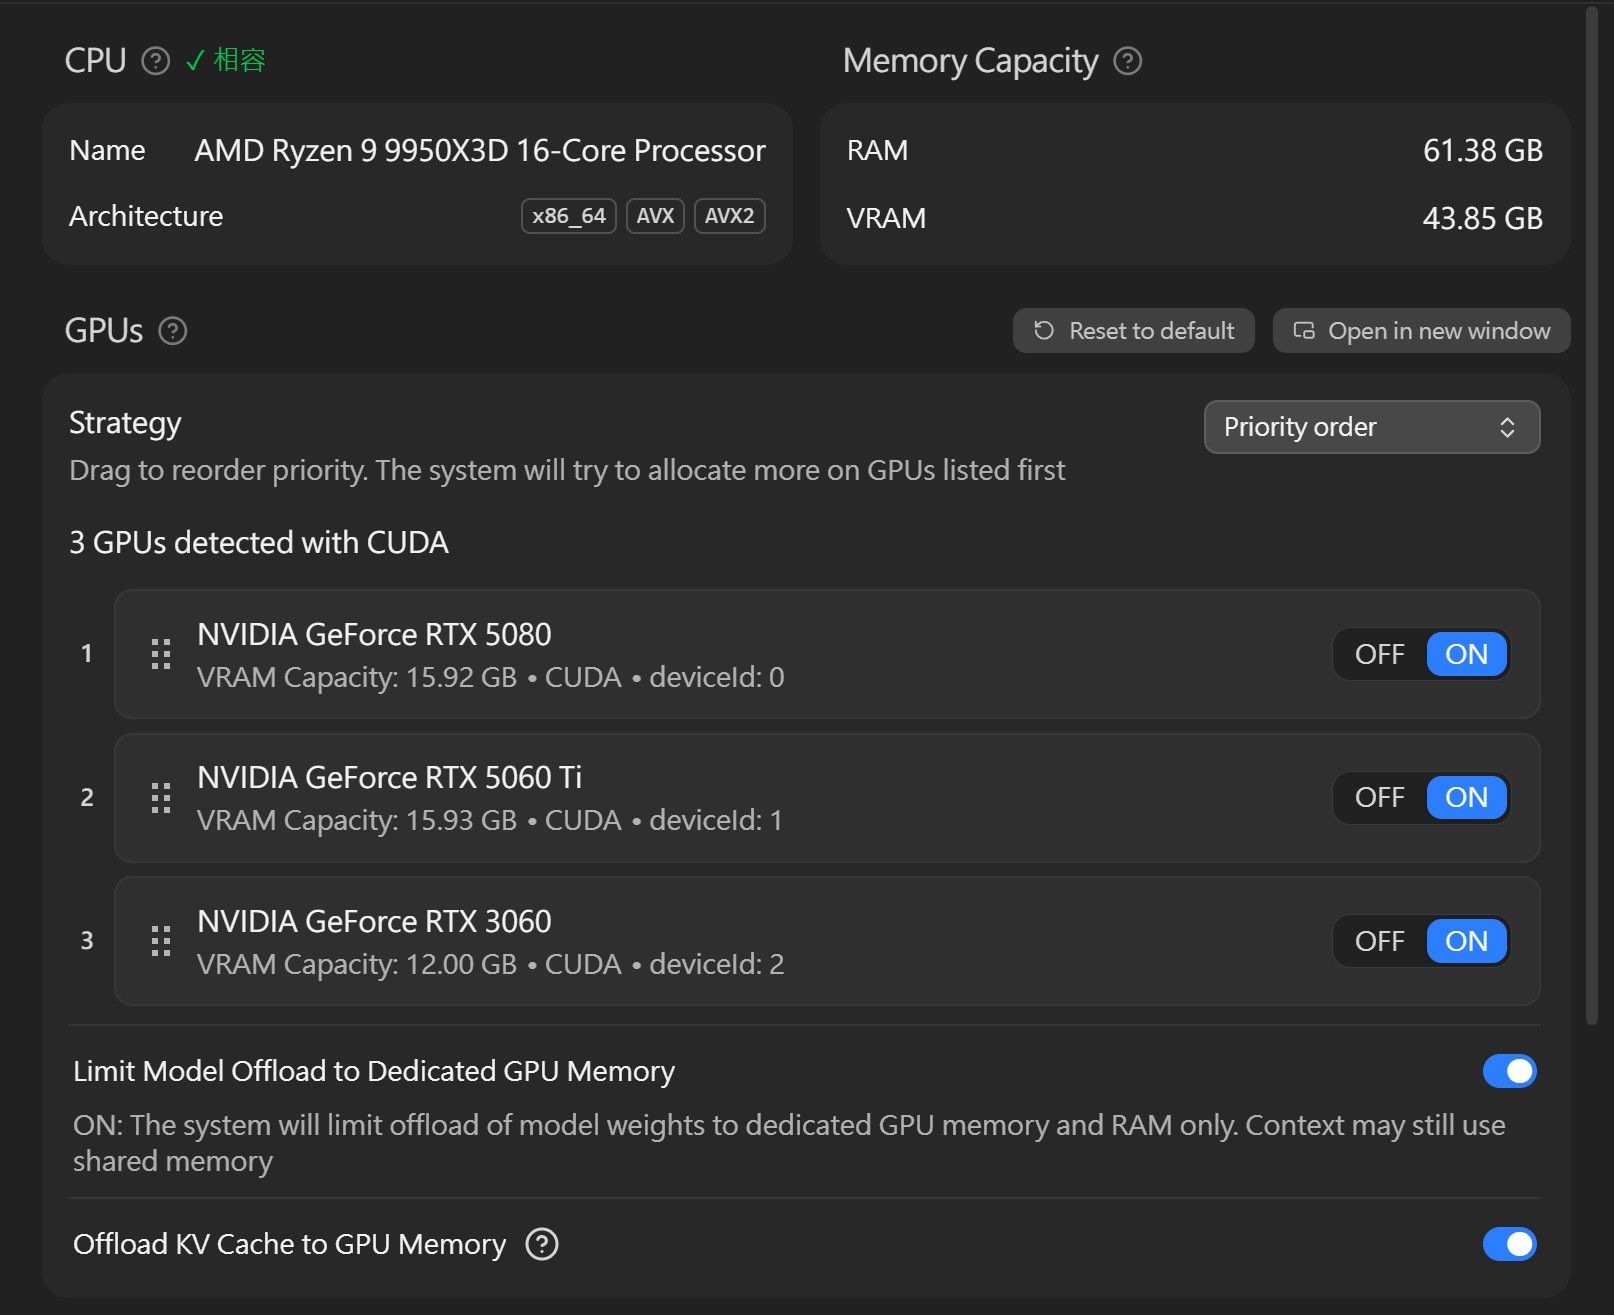1614x1315 pixels.
Task: Click Reset to default button
Action: point(1134,331)
